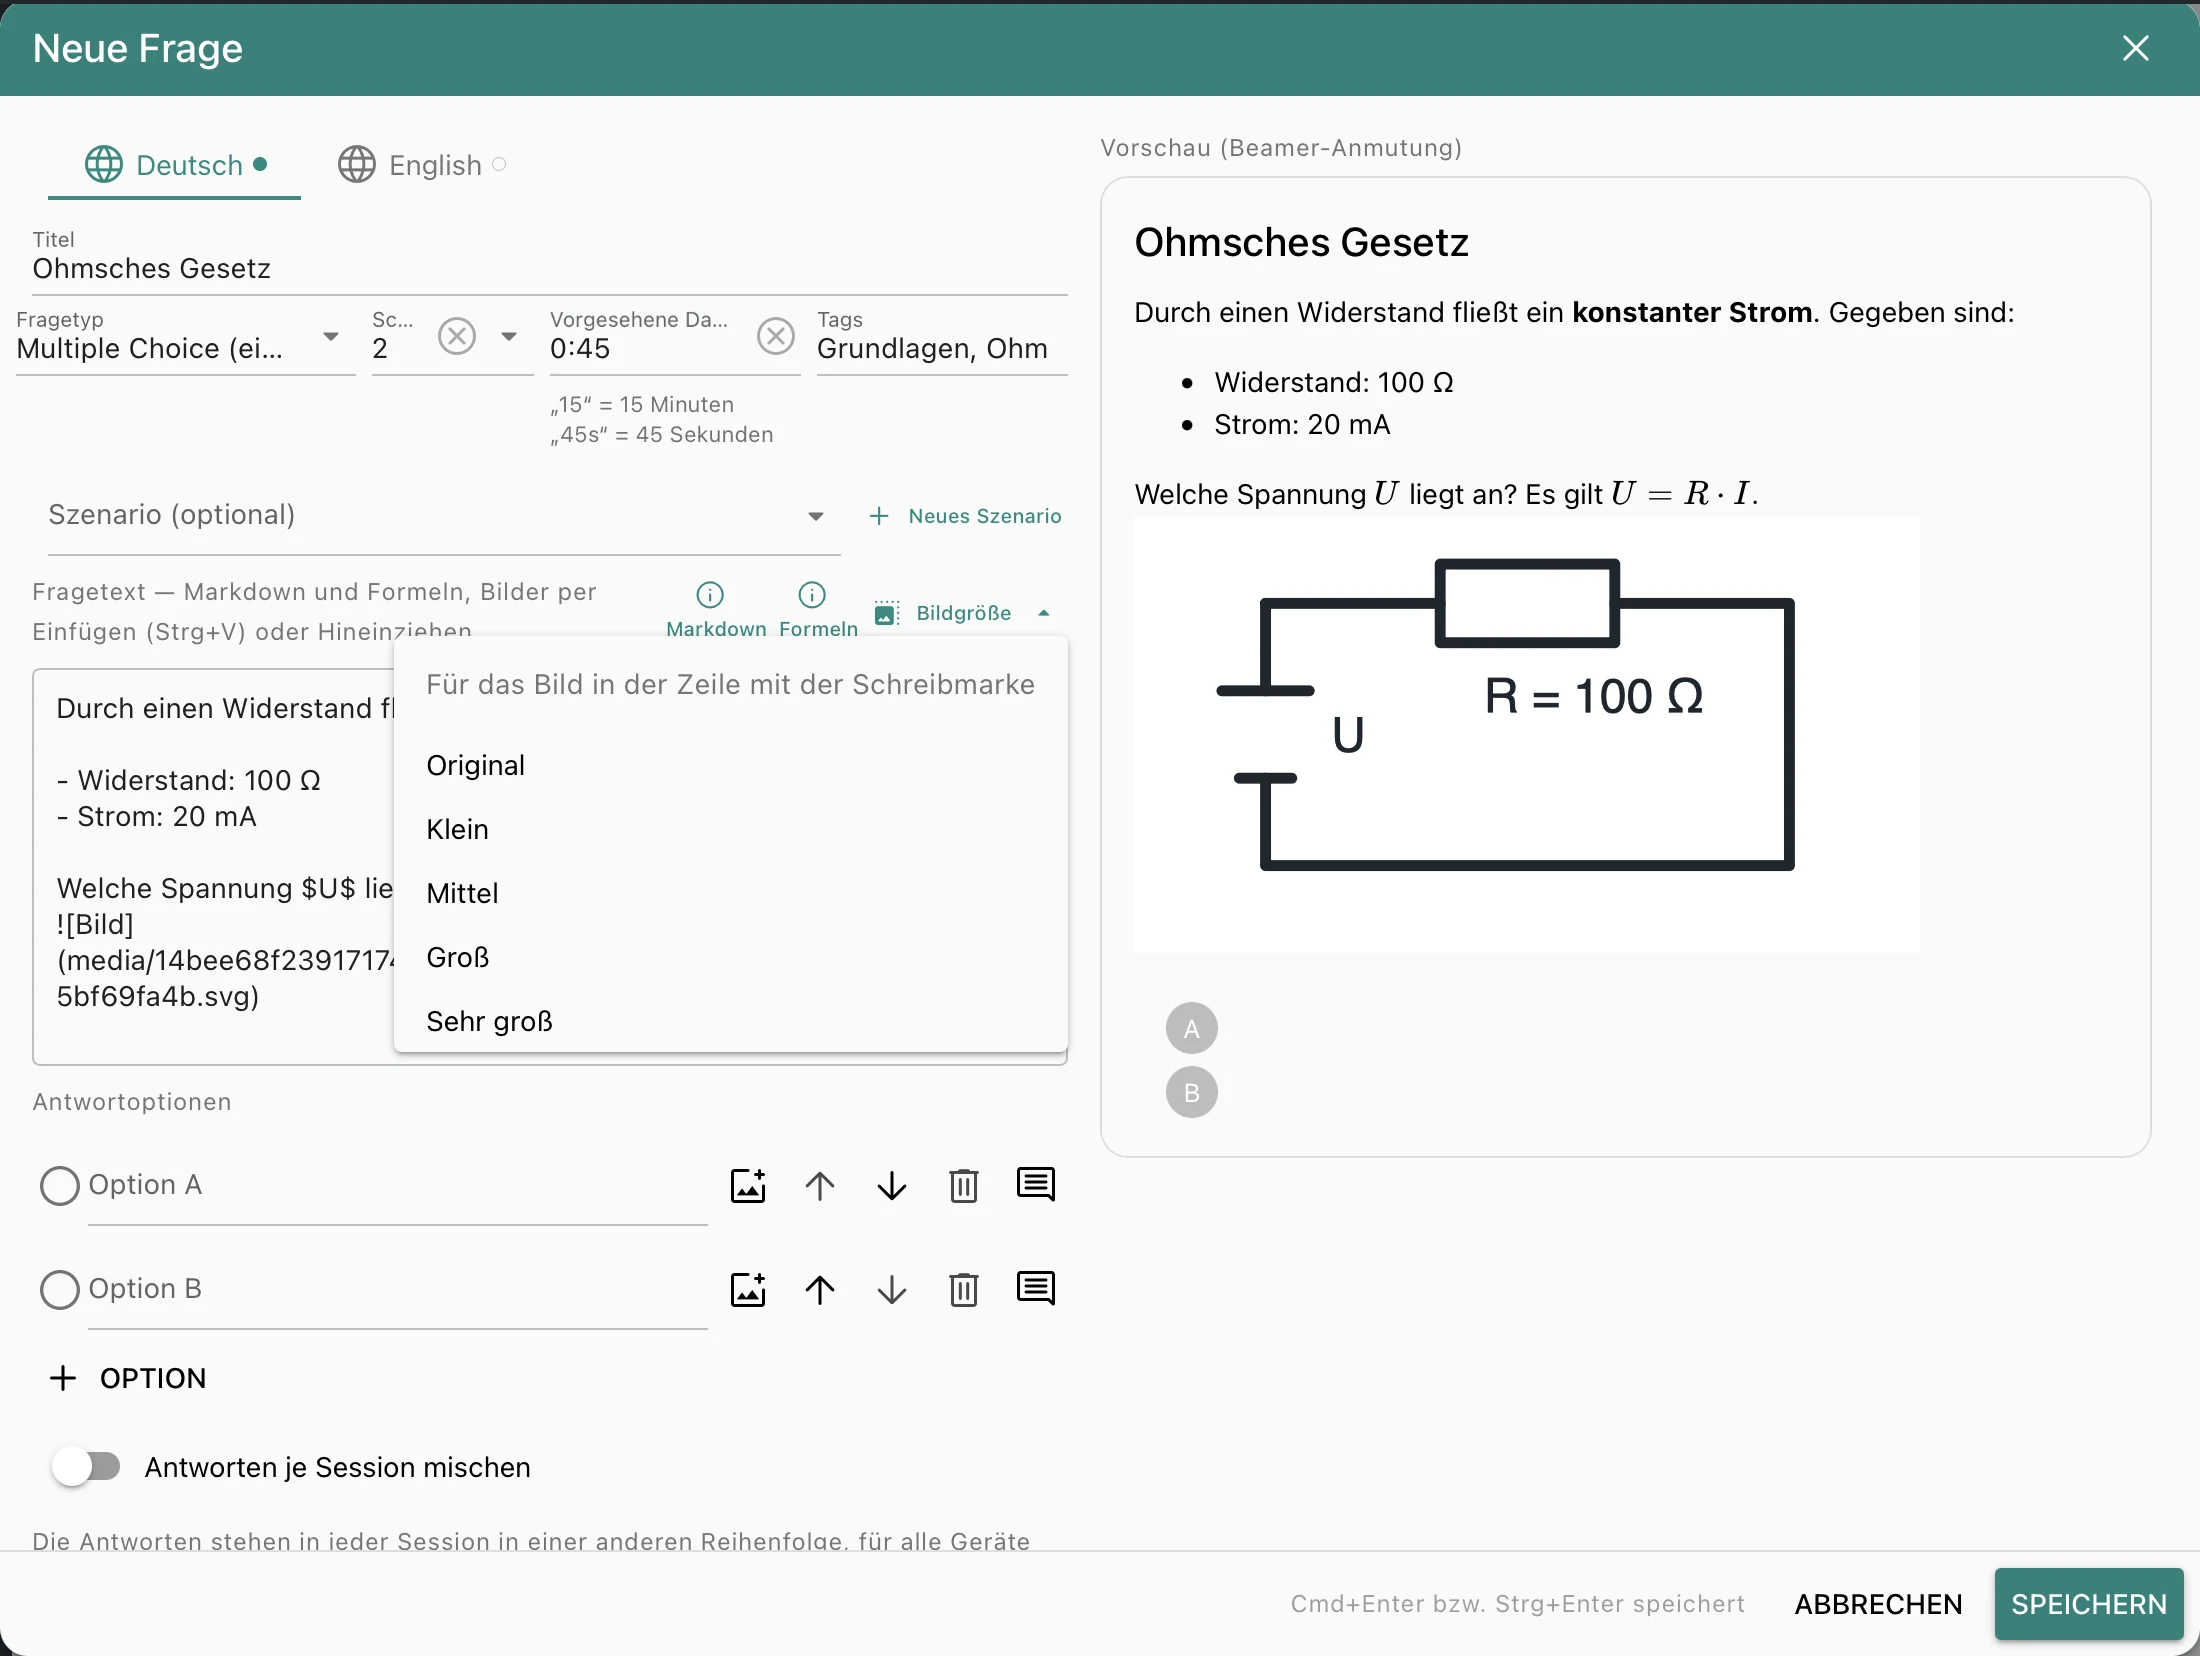
Task: Clear the Score field value
Action: [457, 336]
